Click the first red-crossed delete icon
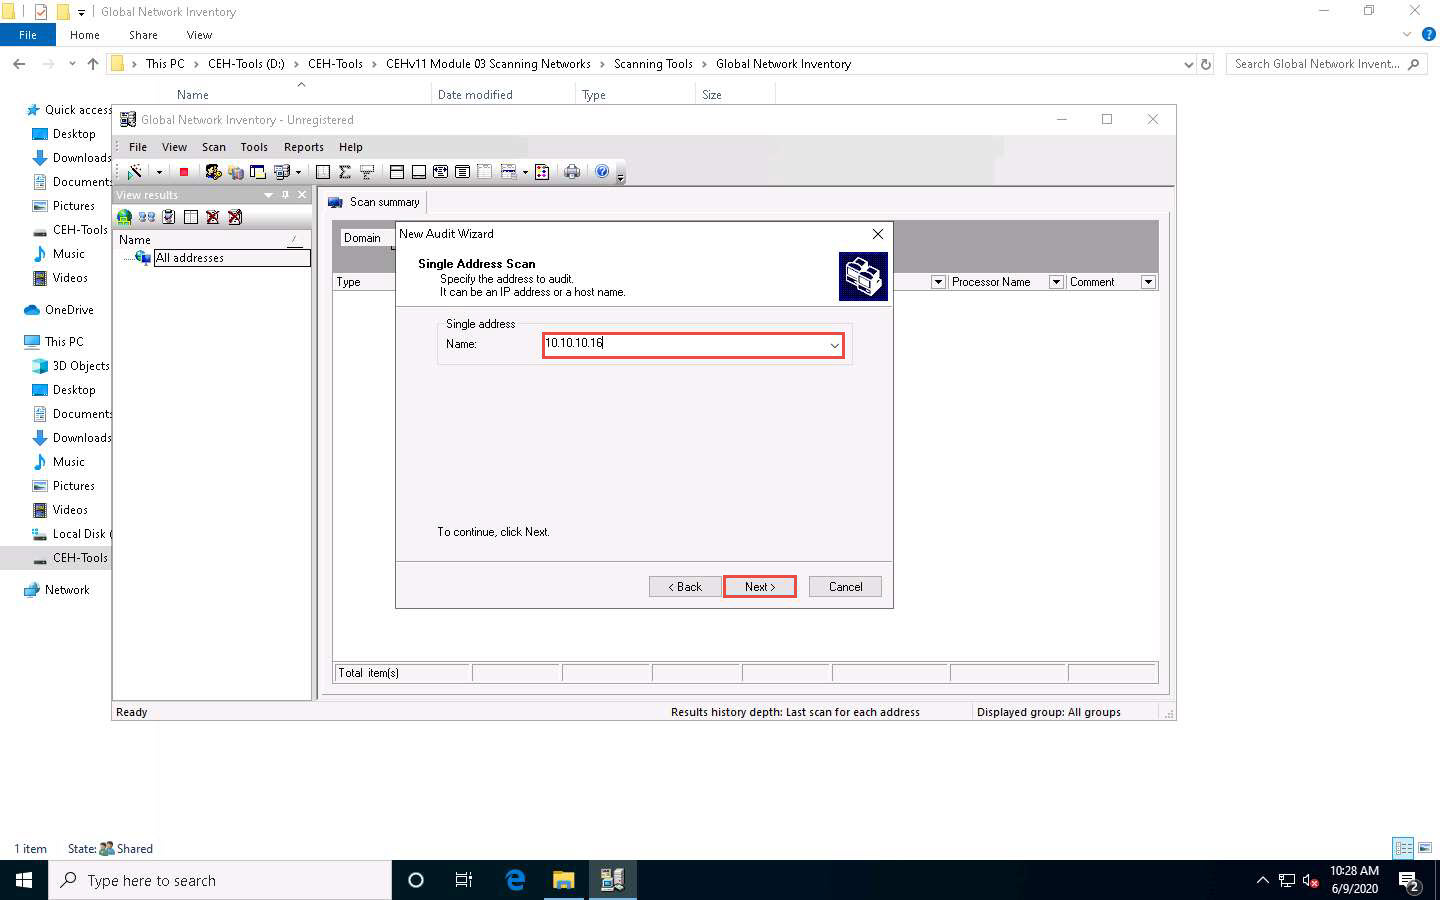Screen dimensions: 1440x900 [213, 217]
